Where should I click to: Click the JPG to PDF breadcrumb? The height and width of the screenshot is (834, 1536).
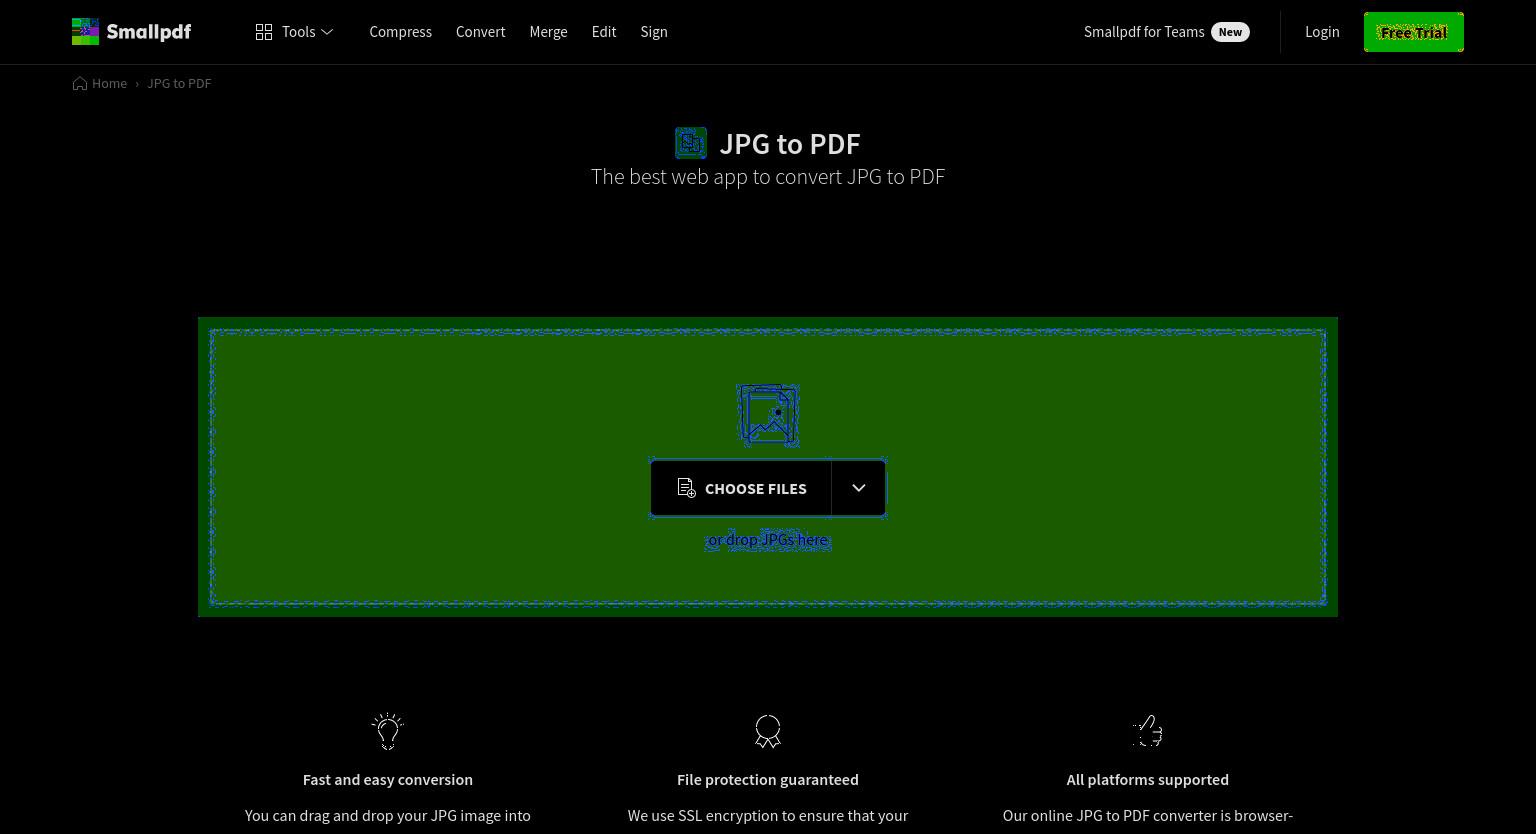point(179,83)
